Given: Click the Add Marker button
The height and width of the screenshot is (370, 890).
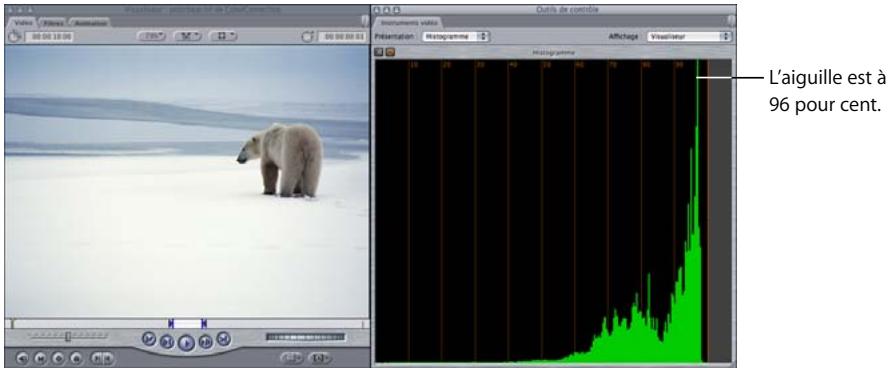Looking at the screenshot, I should (x=77, y=358).
